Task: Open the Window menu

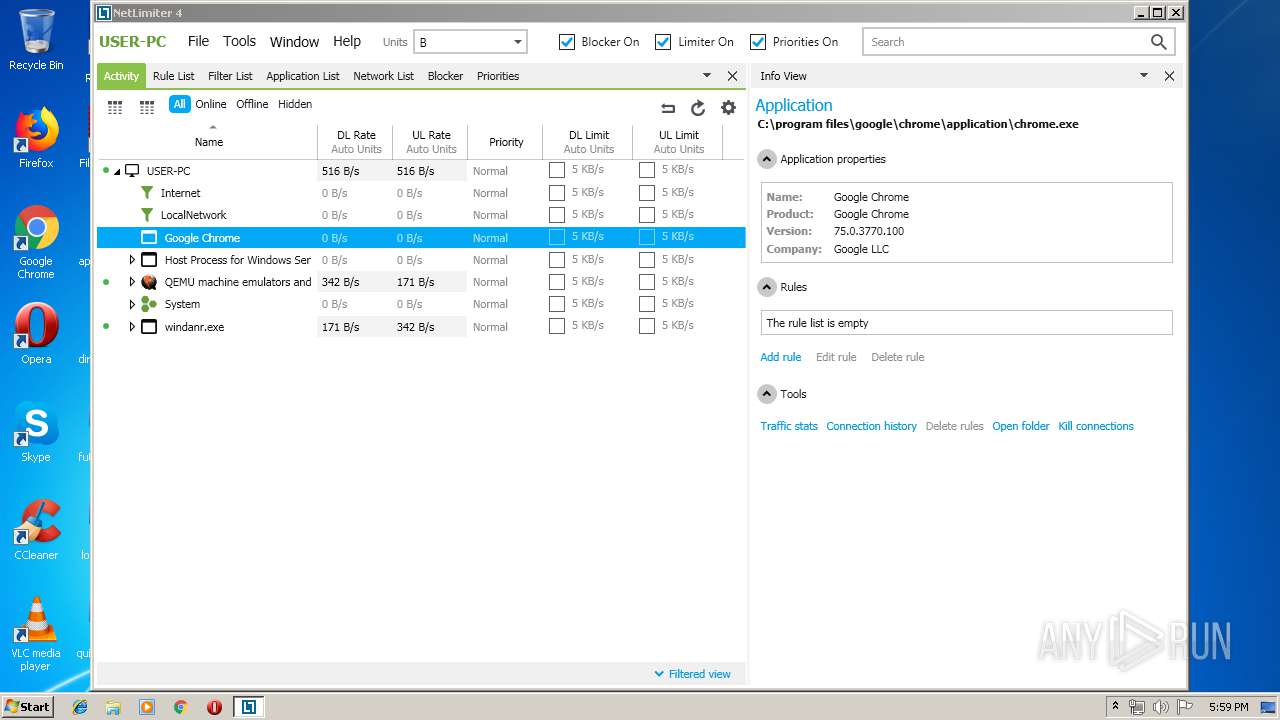Action: tap(294, 42)
